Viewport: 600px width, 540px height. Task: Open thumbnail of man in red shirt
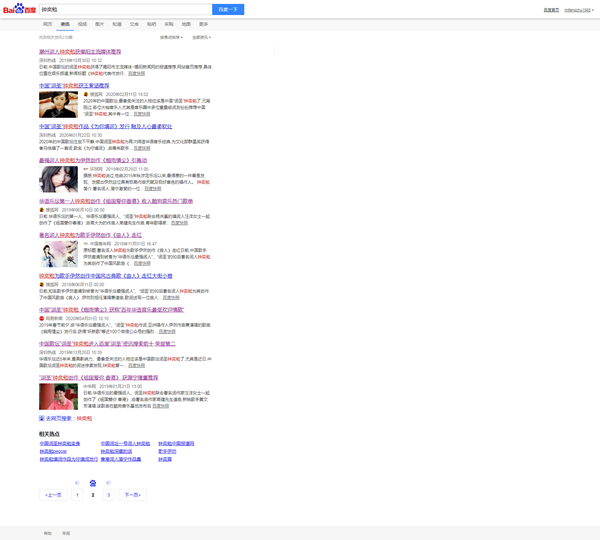58,396
